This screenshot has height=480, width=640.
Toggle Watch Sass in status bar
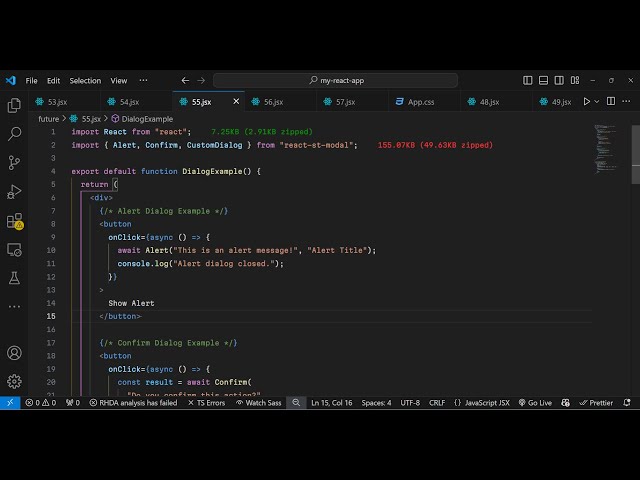tap(258, 403)
